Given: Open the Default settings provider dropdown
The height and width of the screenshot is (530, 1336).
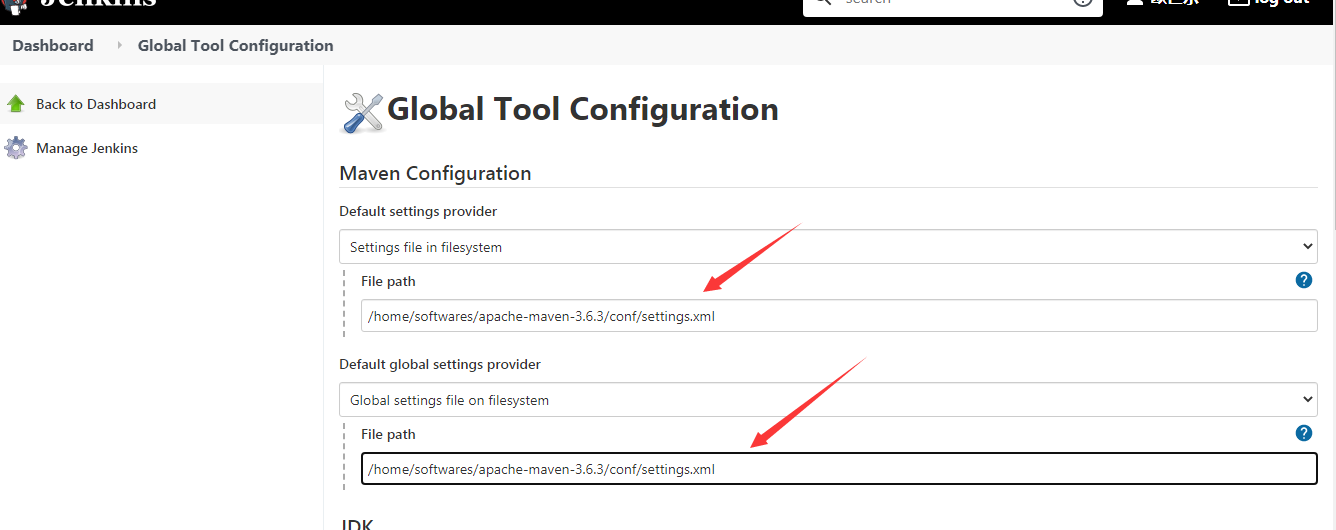Looking at the screenshot, I should (828, 247).
